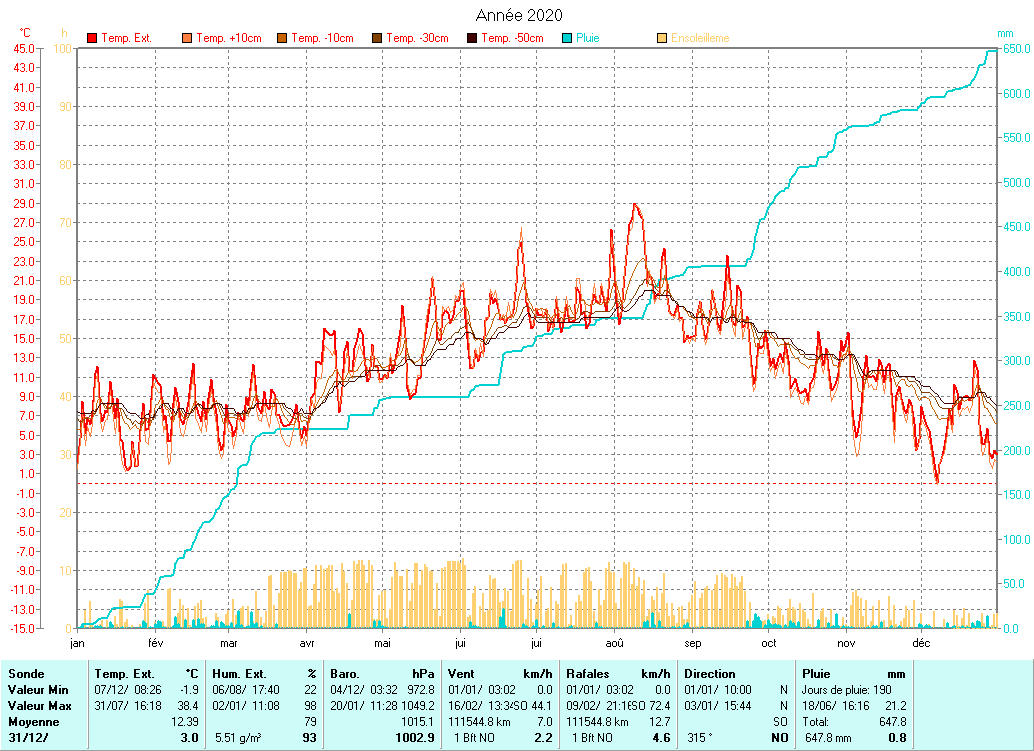This screenshot has height=751, width=1034.
Task: Click the red Temp. Ext. legend swatch
Action: tap(92, 38)
